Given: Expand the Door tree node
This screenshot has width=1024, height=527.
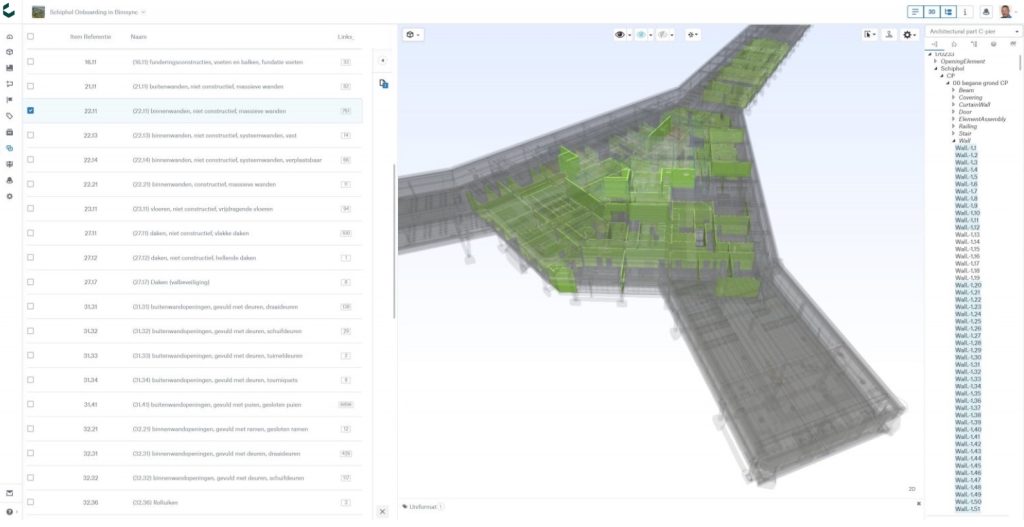Looking at the screenshot, I should pyautogui.click(x=953, y=112).
